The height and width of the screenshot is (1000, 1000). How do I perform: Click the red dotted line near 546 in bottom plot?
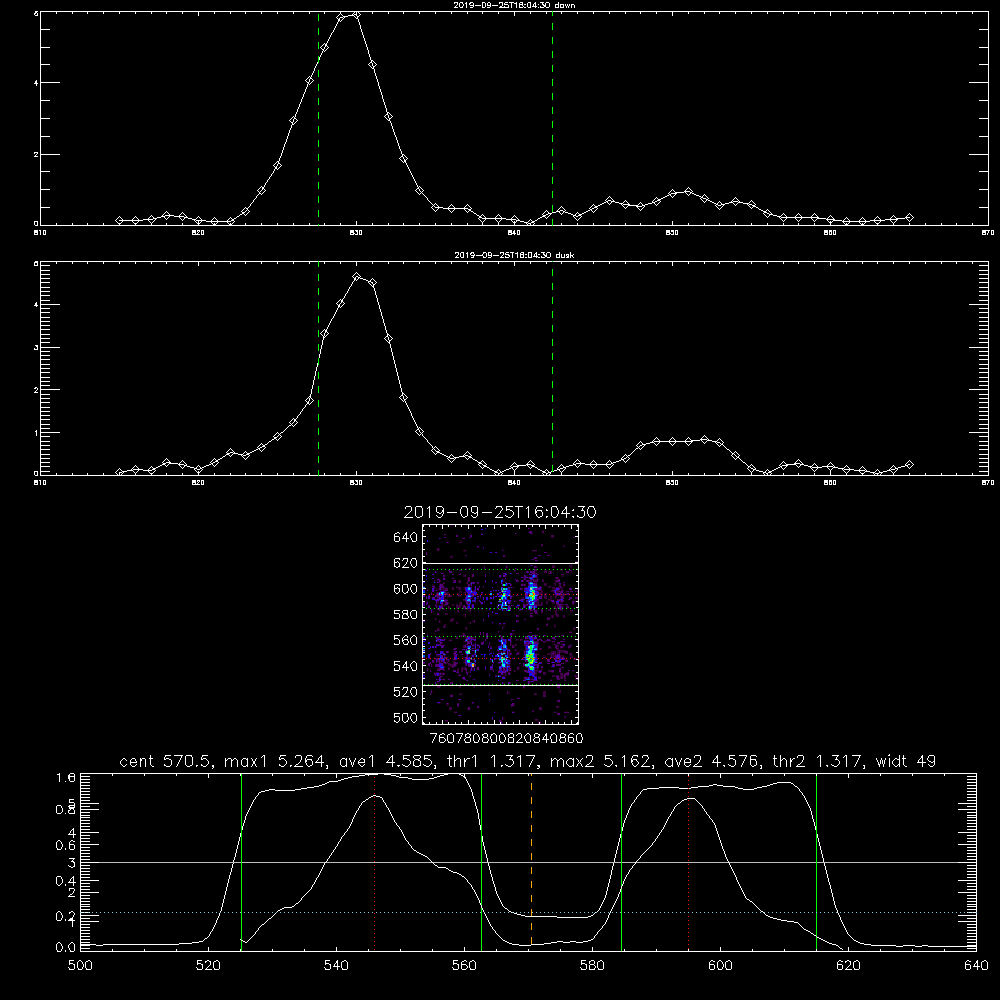point(374,861)
